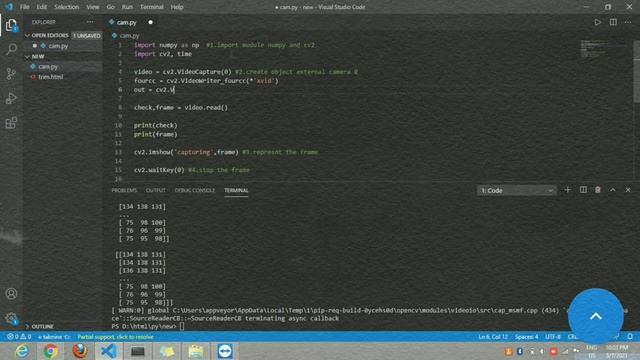Open the Accounts icon in activity bar
This screenshot has height=360, width=640.
pyautogui.click(x=11, y=293)
